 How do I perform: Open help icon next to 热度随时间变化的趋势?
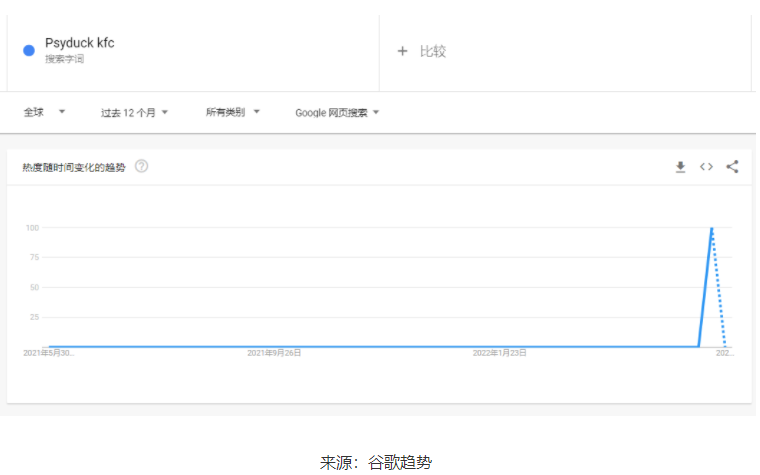142,166
